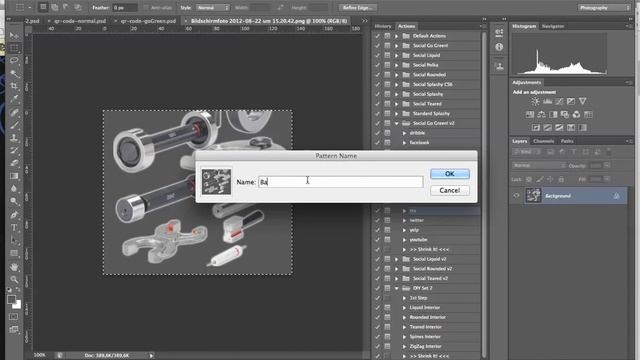Add a Vibrance adjustment
The width and height of the screenshot is (640, 360).
click(x=582, y=101)
